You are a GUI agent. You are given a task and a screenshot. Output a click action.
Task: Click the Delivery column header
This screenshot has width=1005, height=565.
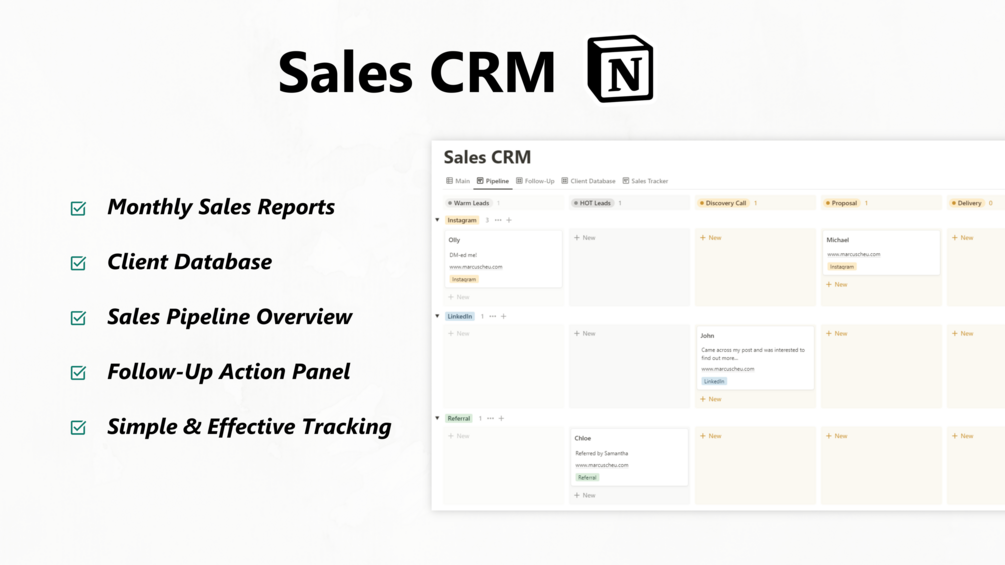click(x=967, y=203)
